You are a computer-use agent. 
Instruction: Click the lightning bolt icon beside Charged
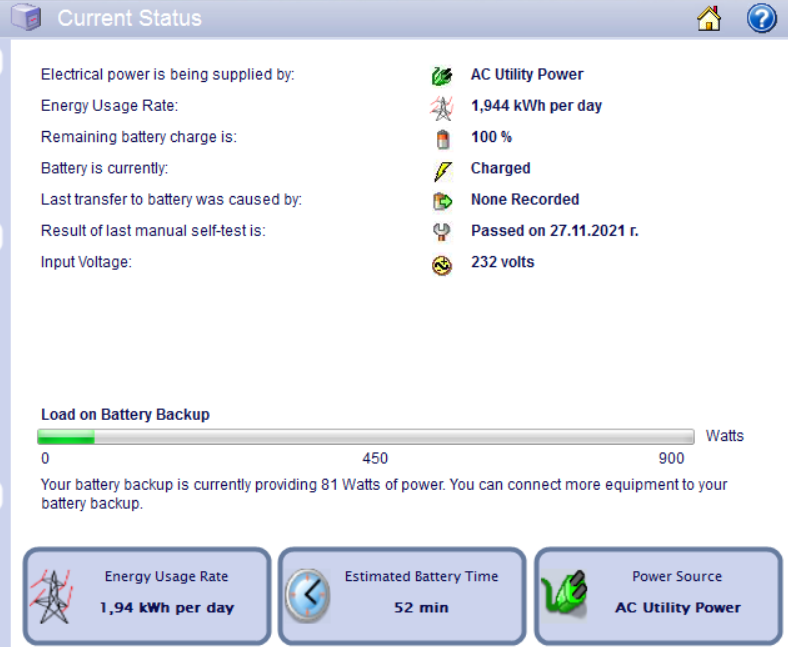pos(442,171)
